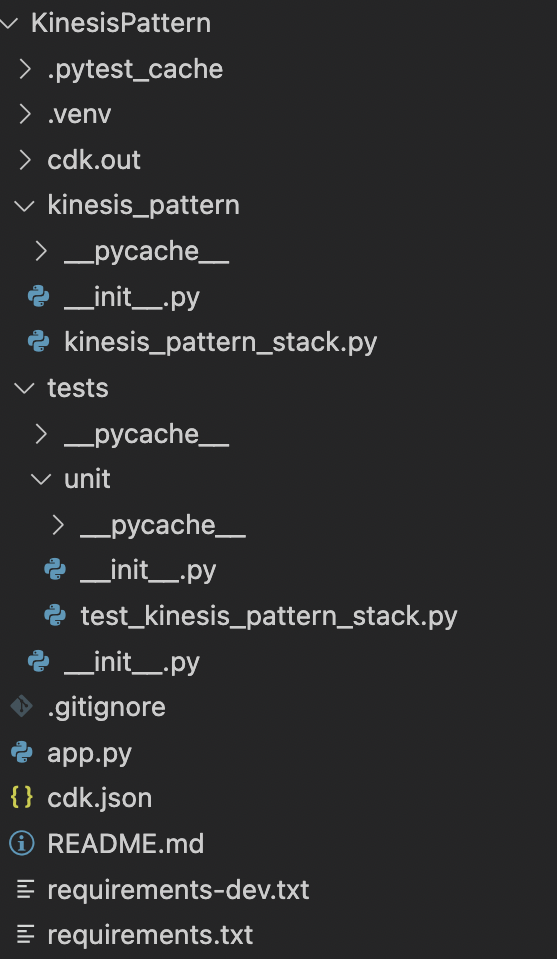Screen dimensions: 557x959
Task: Open the requirements-dev.txt file
Action: pos(178,890)
